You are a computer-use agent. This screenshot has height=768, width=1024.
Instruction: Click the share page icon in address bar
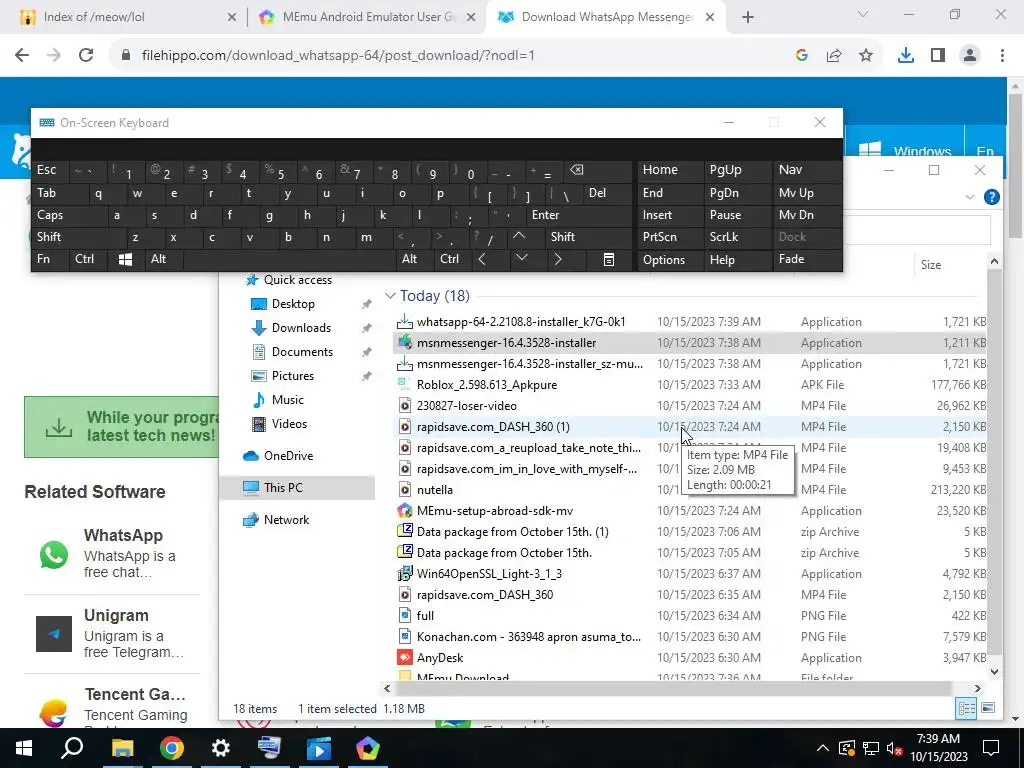(834, 56)
